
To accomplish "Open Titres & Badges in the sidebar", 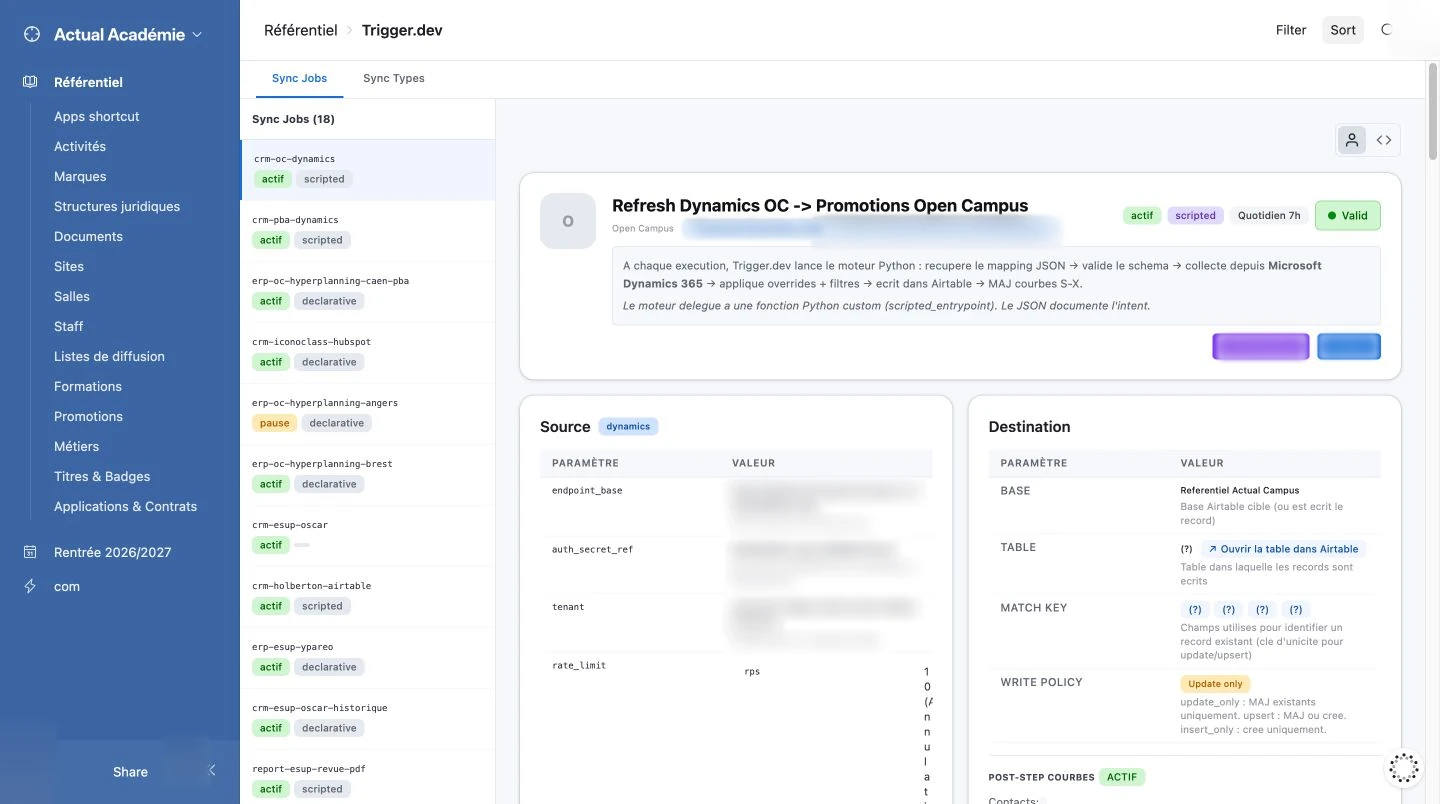I will [102, 476].
